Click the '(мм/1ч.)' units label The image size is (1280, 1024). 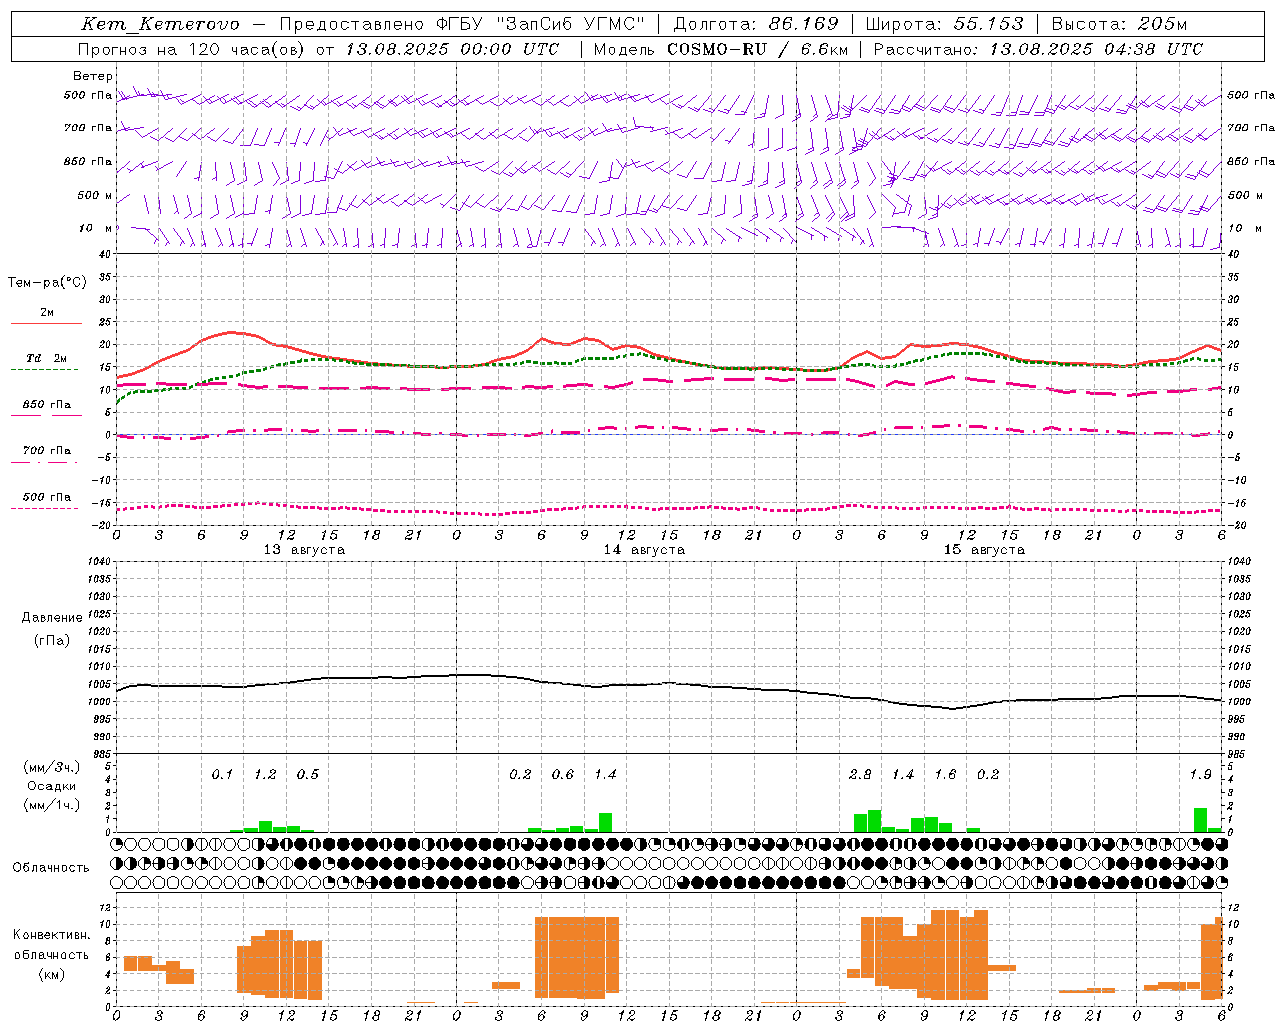[51, 805]
